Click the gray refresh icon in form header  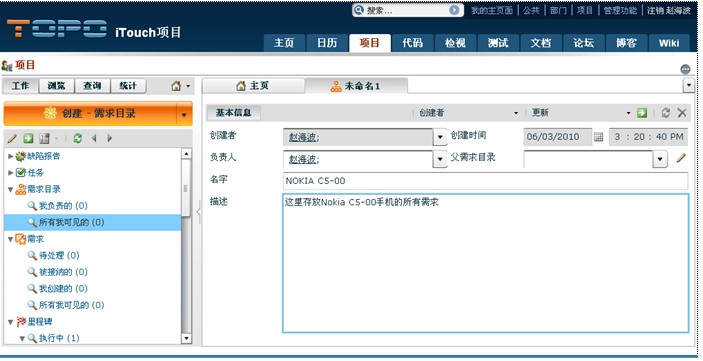click(x=666, y=113)
